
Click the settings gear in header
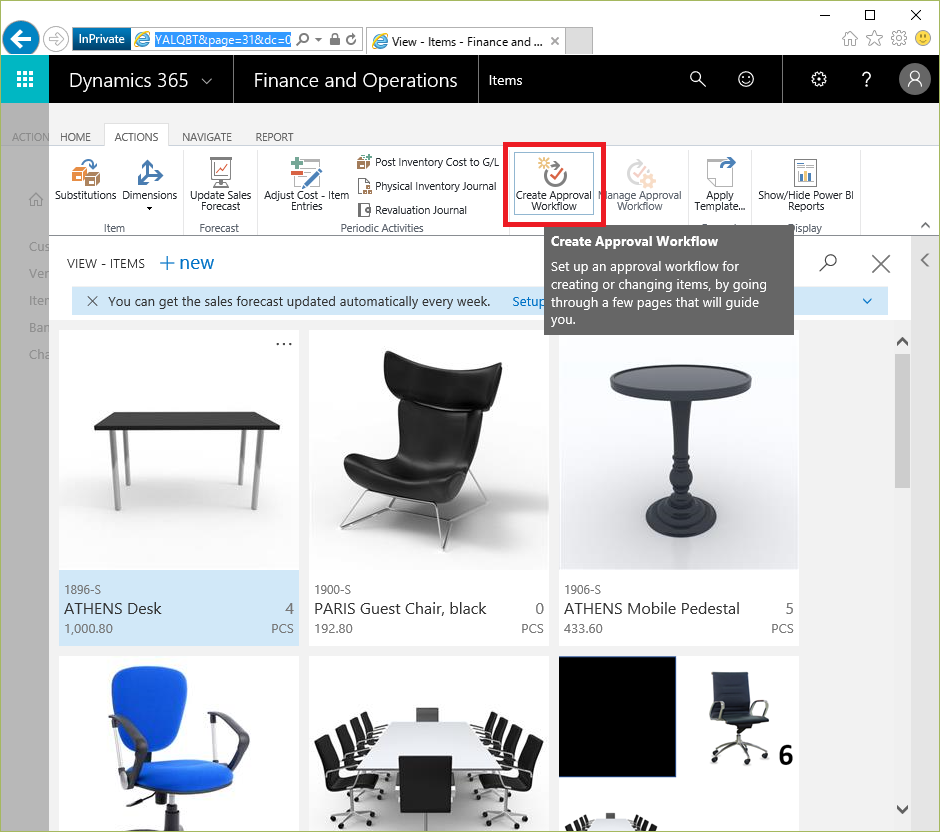pyautogui.click(x=819, y=80)
